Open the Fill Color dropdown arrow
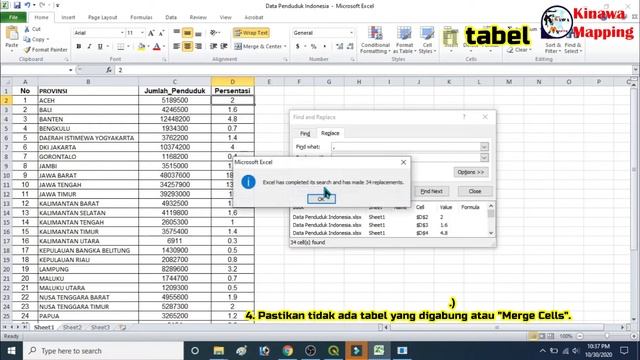640x360 pixels. click(148, 47)
